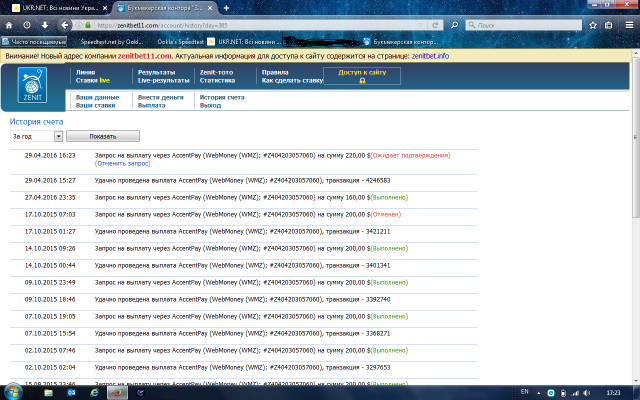Open Speedtest.net by Ookla bookmark
The image size is (640, 400).
coord(111,42)
